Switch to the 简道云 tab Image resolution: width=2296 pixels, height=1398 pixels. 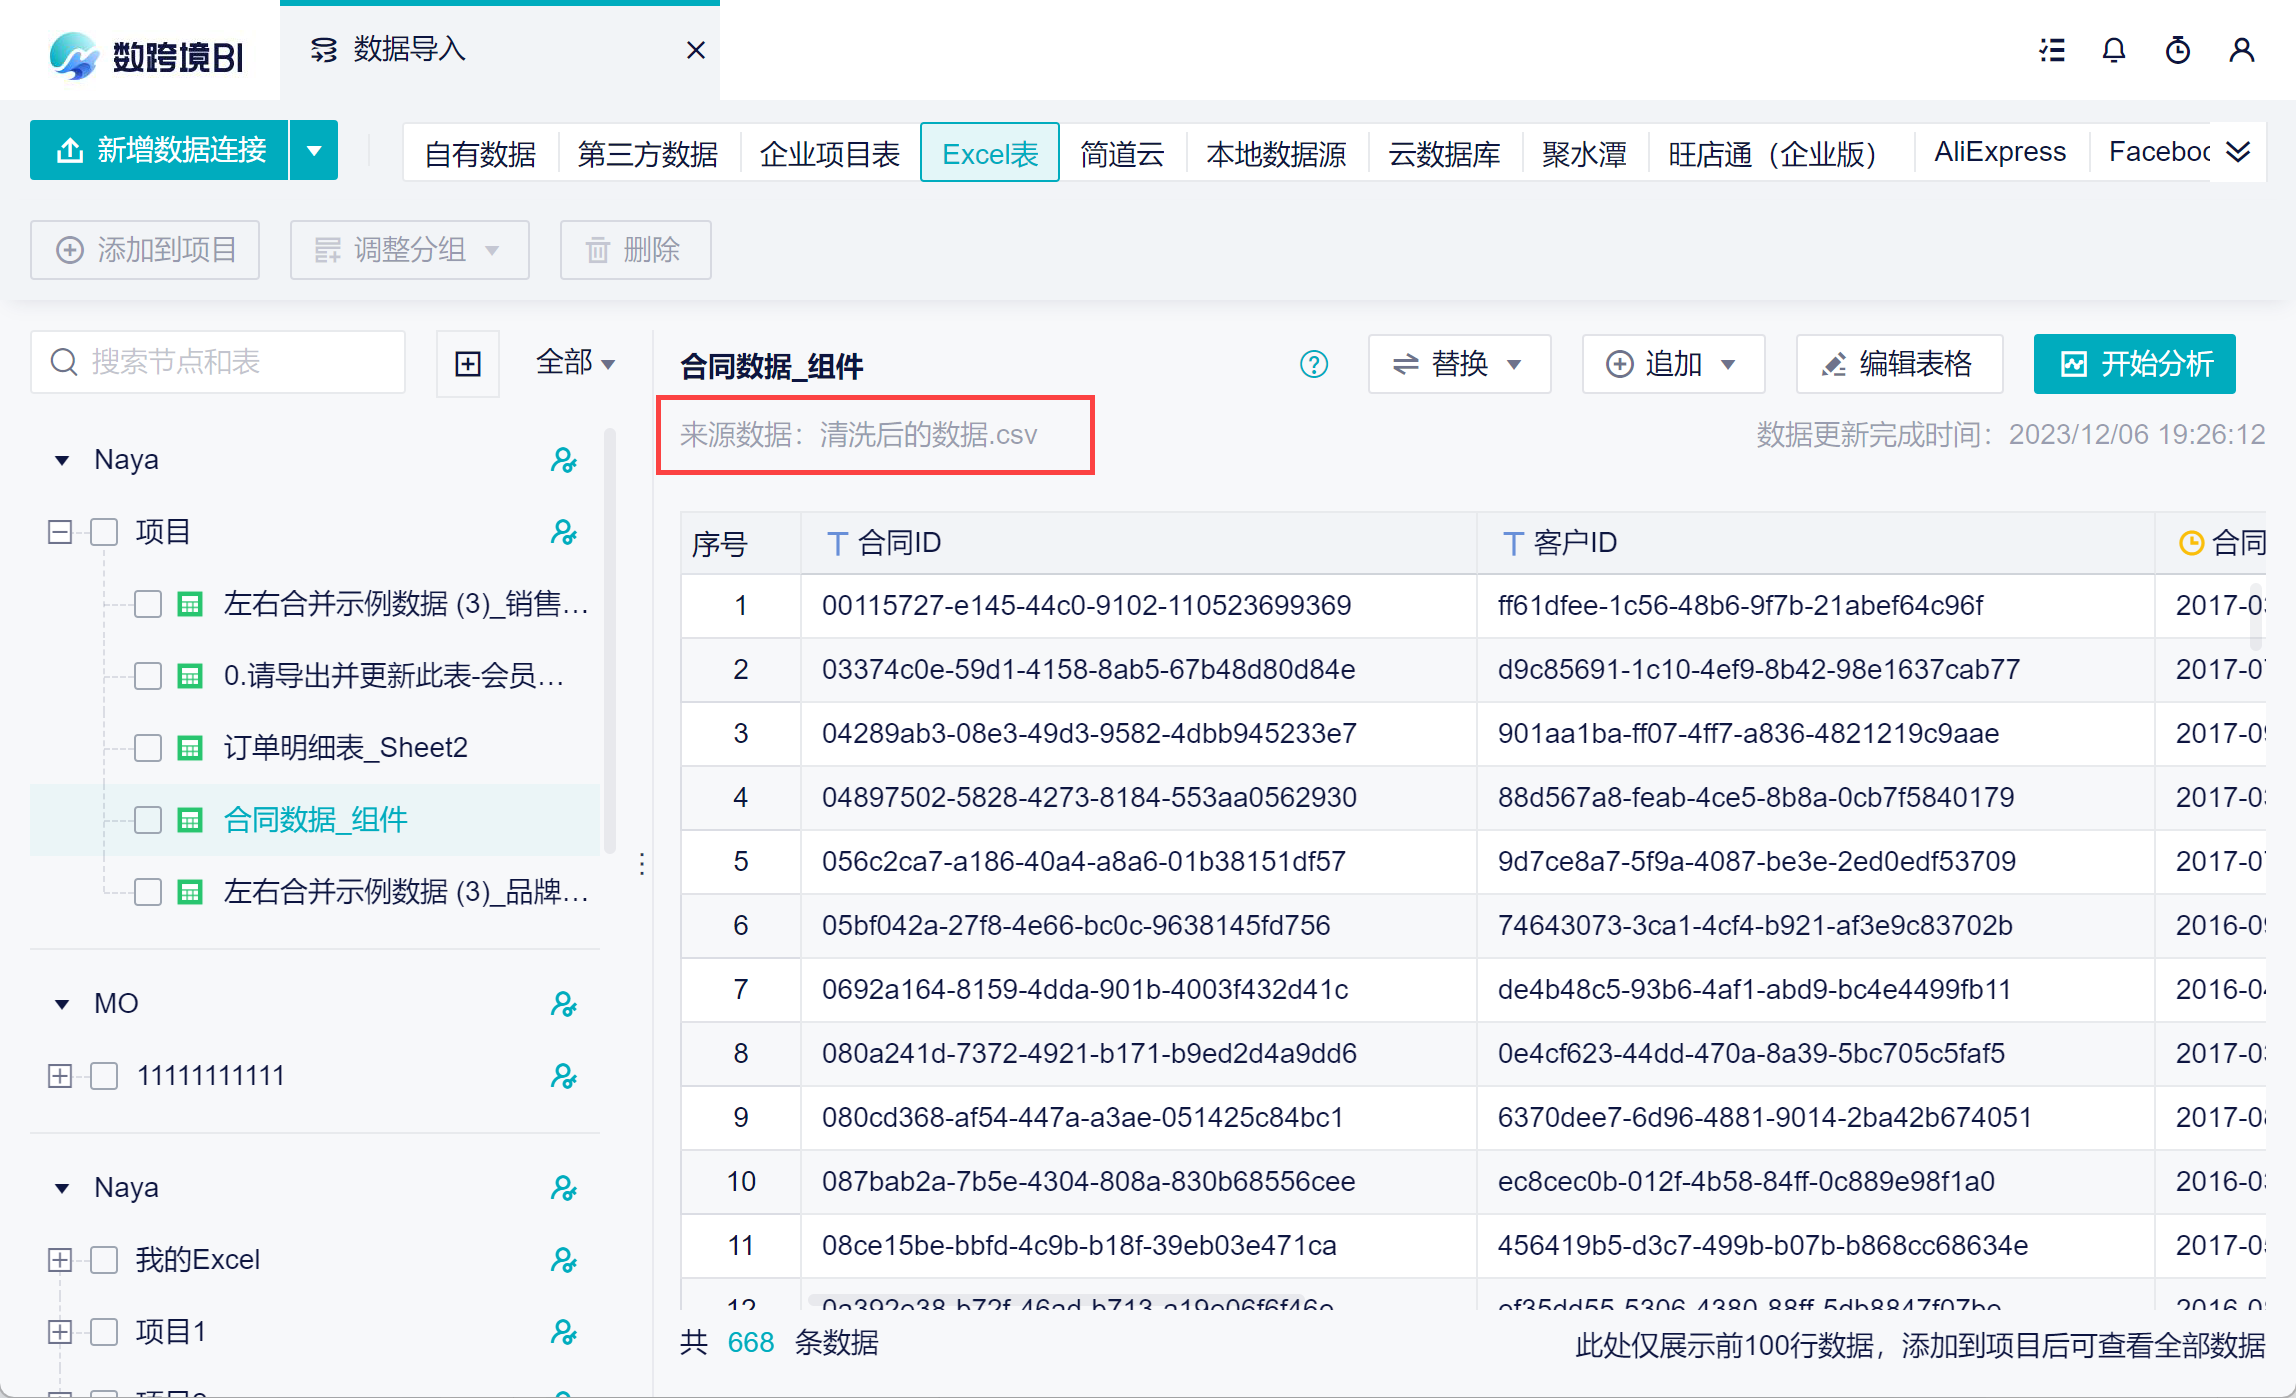(1122, 153)
